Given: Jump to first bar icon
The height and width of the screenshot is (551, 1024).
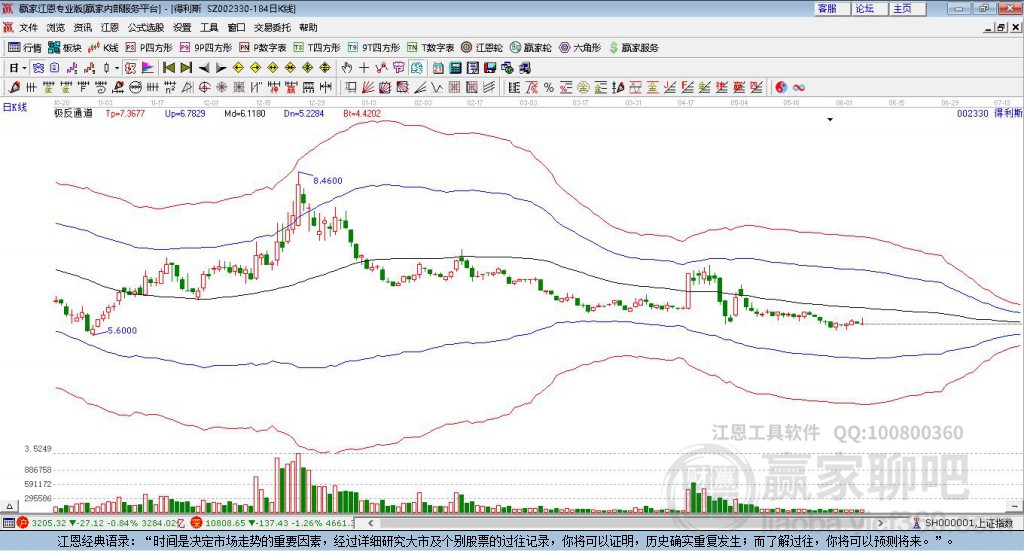Looking at the screenshot, I should tap(168, 68).
